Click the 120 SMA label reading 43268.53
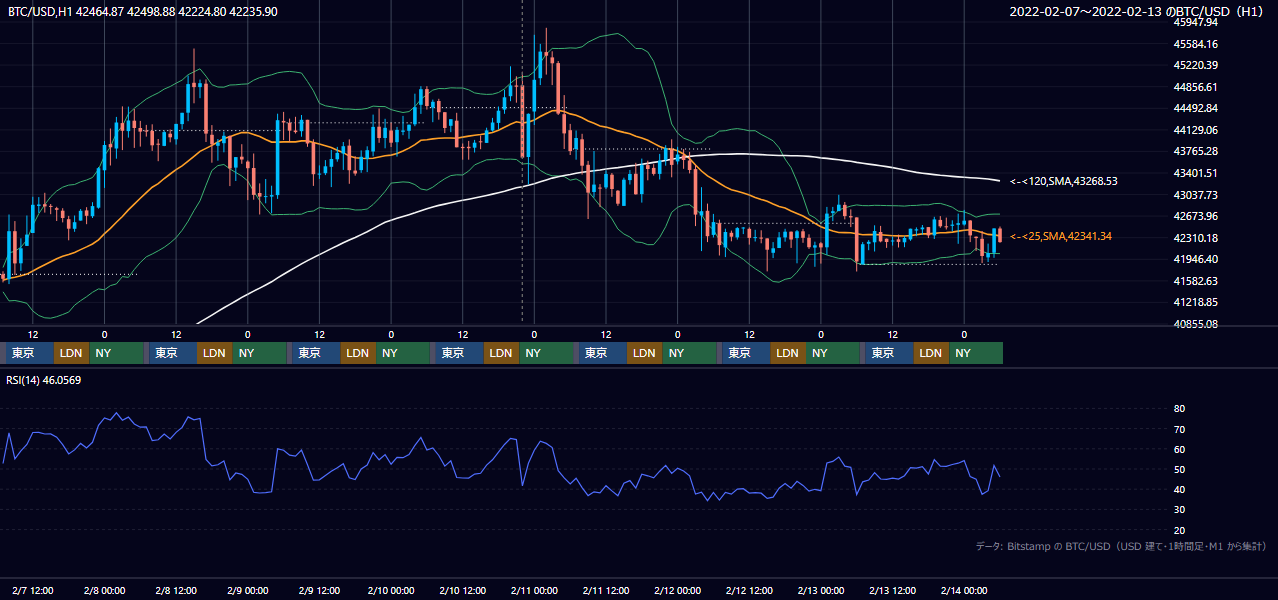This screenshot has width=1278, height=600. 1064,181
